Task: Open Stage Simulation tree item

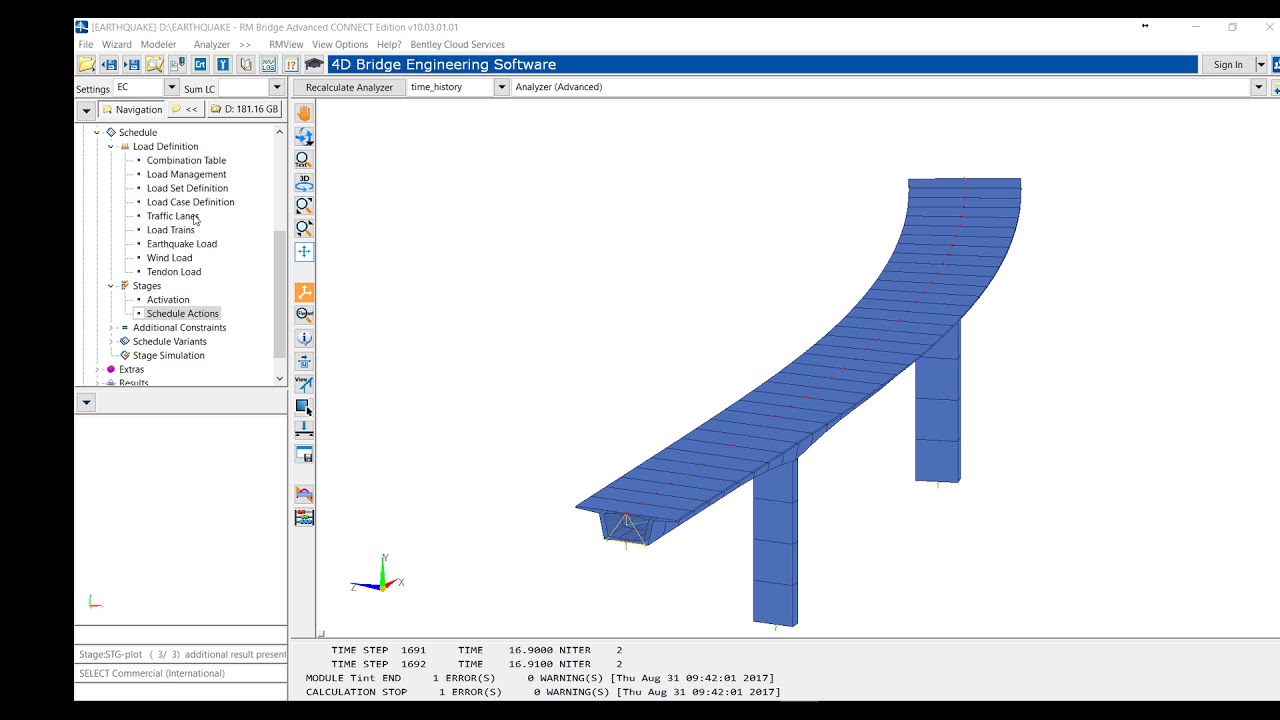Action: coord(168,356)
